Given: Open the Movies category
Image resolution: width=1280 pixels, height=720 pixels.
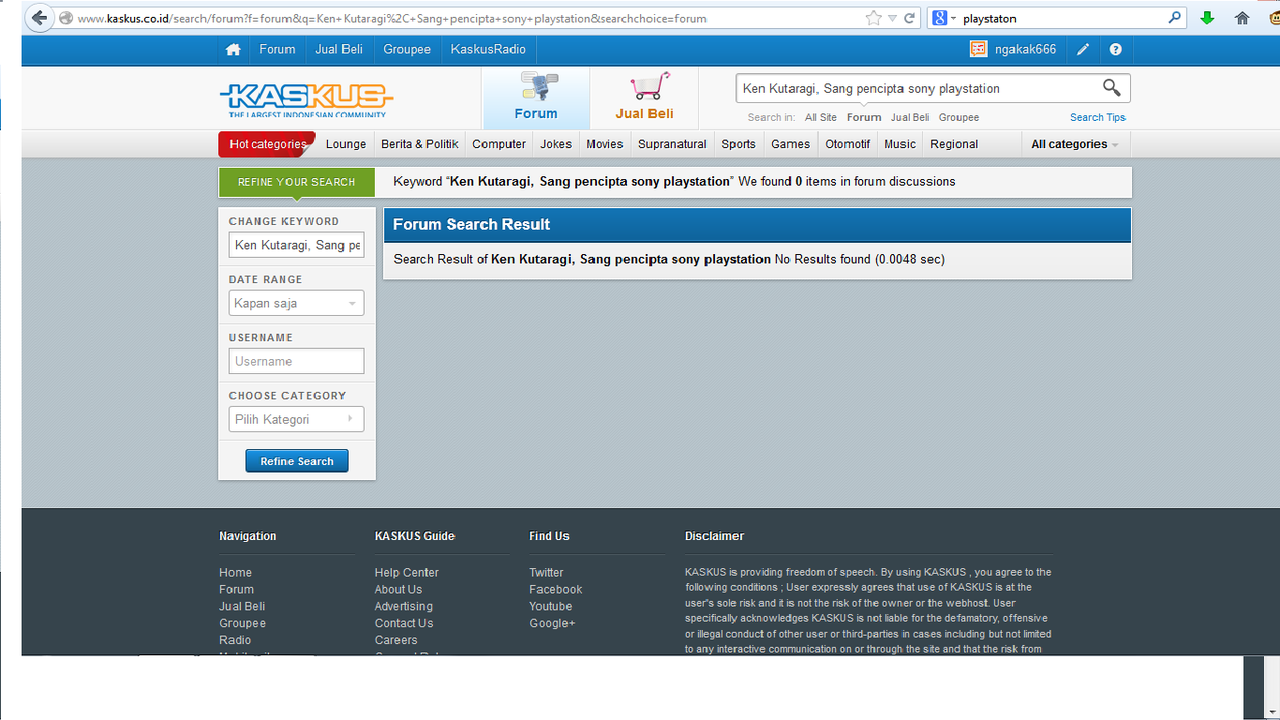Looking at the screenshot, I should (x=605, y=144).
